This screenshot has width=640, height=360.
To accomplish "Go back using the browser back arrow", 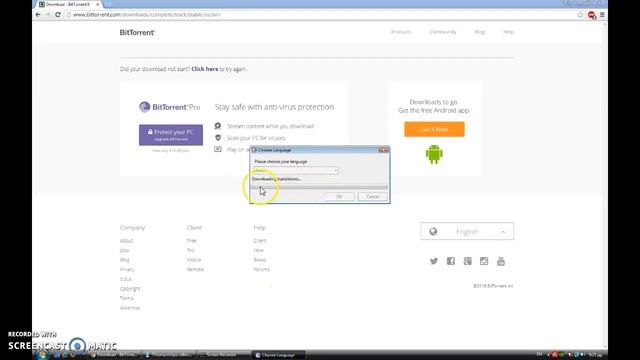I will [x=38, y=15].
